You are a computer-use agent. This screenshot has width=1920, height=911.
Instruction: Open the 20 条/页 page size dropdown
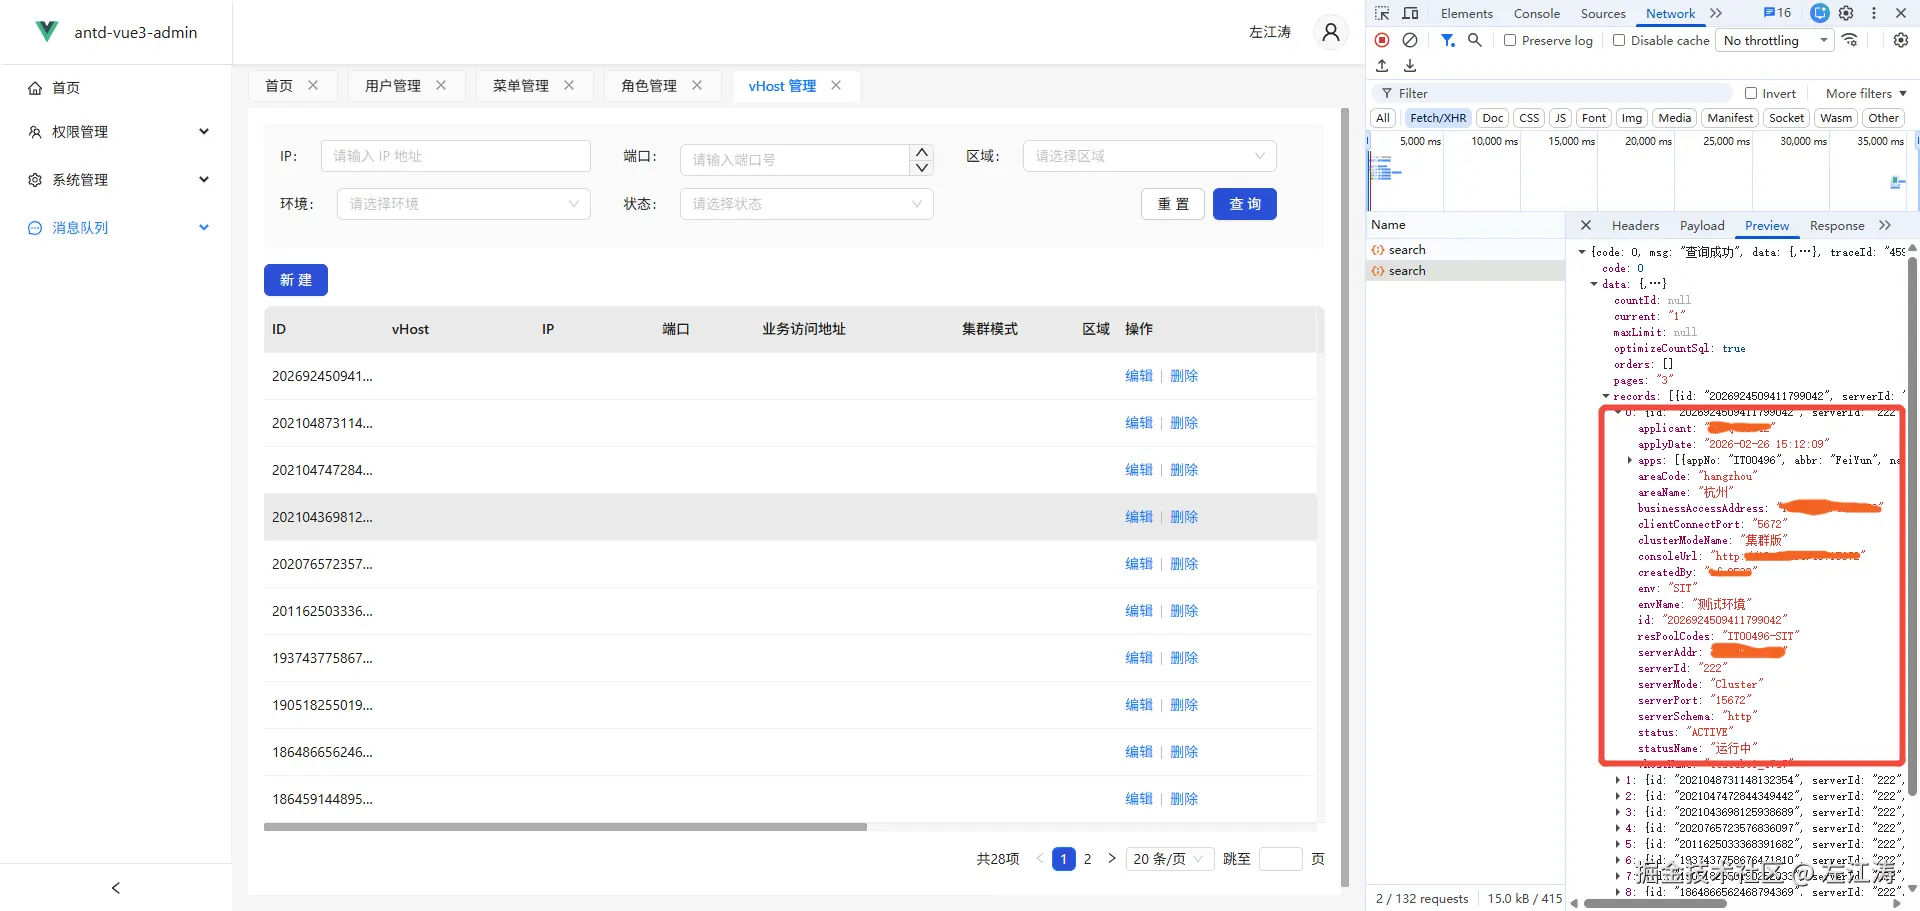click(x=1169, y=858)
